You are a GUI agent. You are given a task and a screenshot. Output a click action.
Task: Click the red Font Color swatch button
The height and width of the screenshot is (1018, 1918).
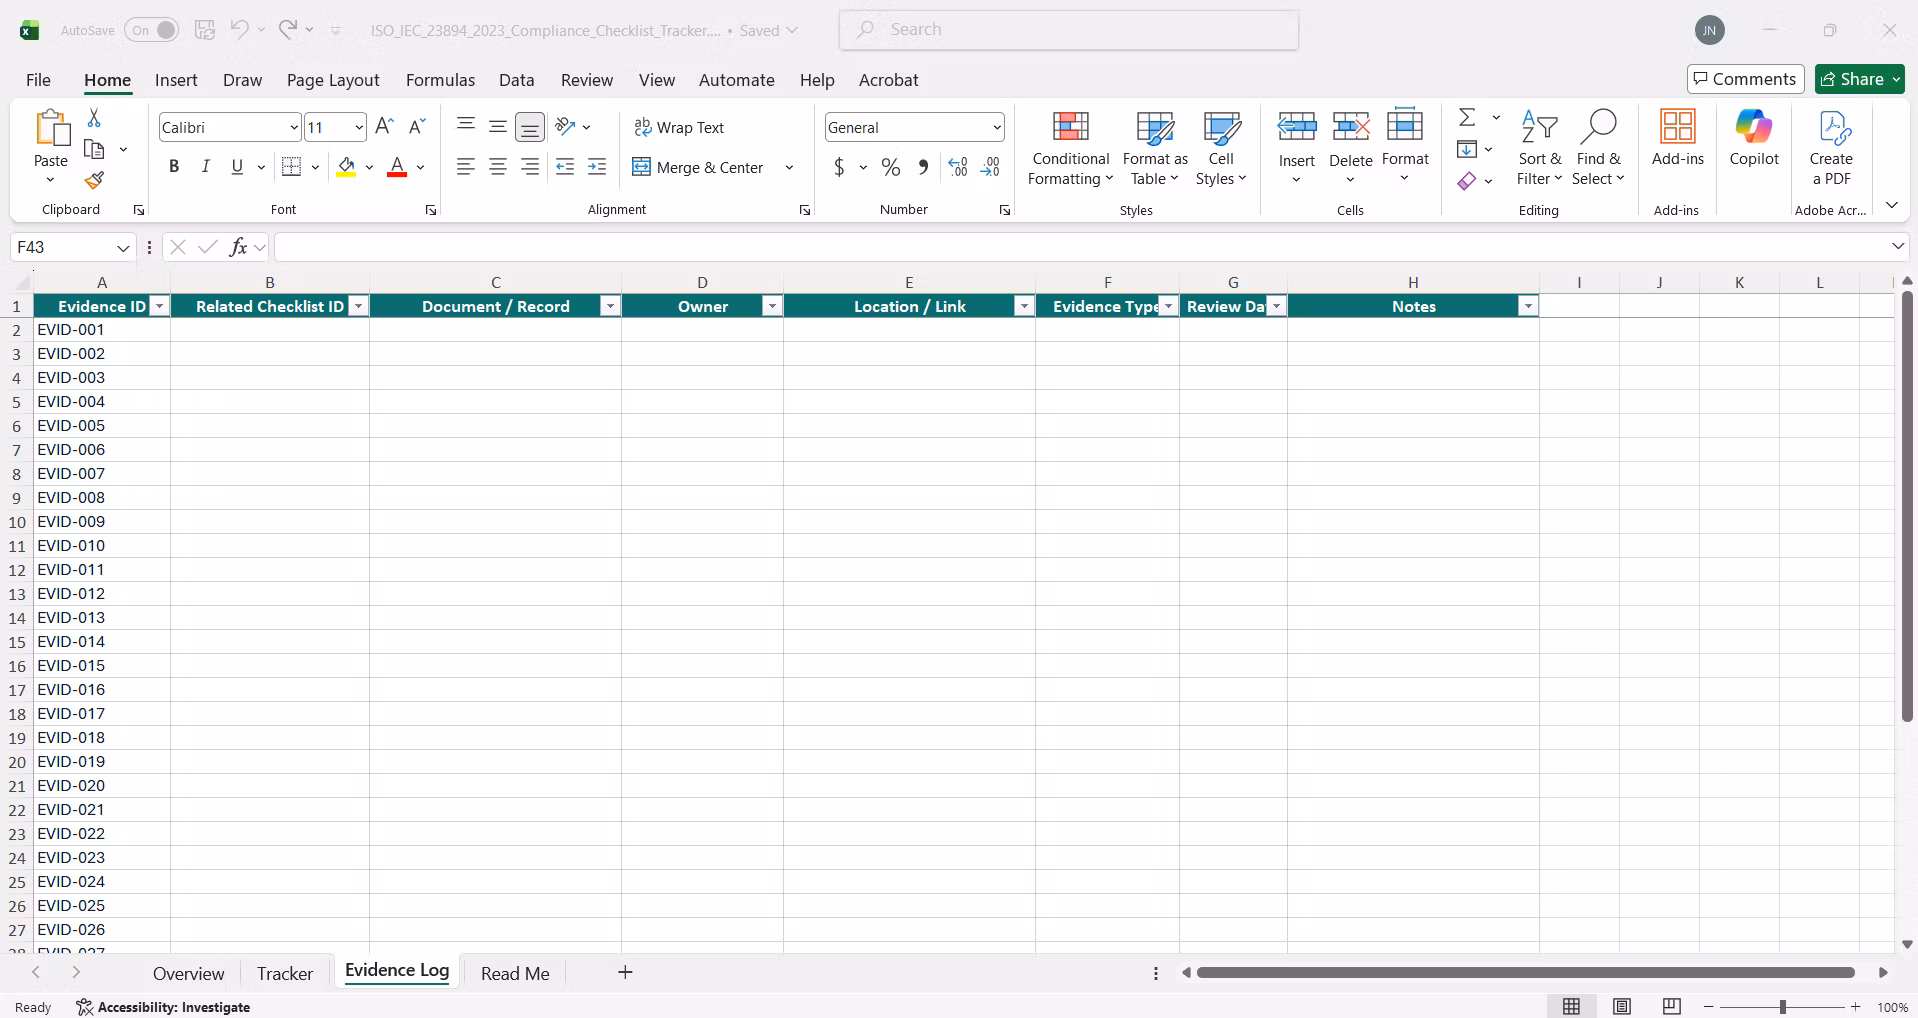(x=397, y=167)
